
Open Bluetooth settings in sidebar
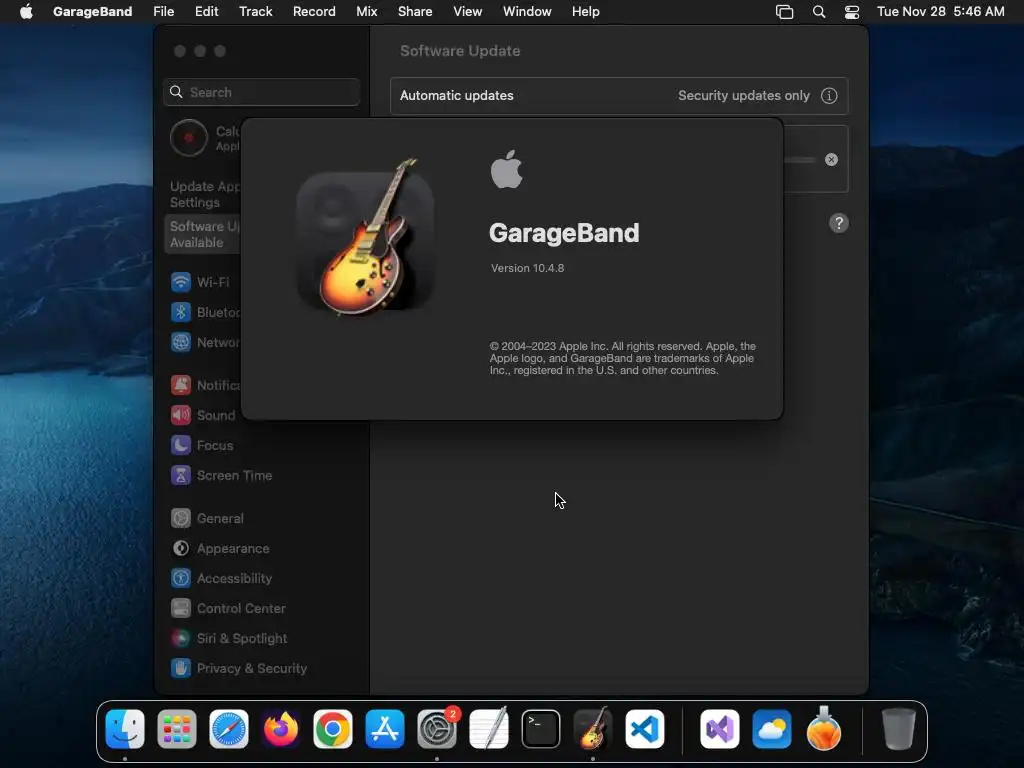pos(205,312)
